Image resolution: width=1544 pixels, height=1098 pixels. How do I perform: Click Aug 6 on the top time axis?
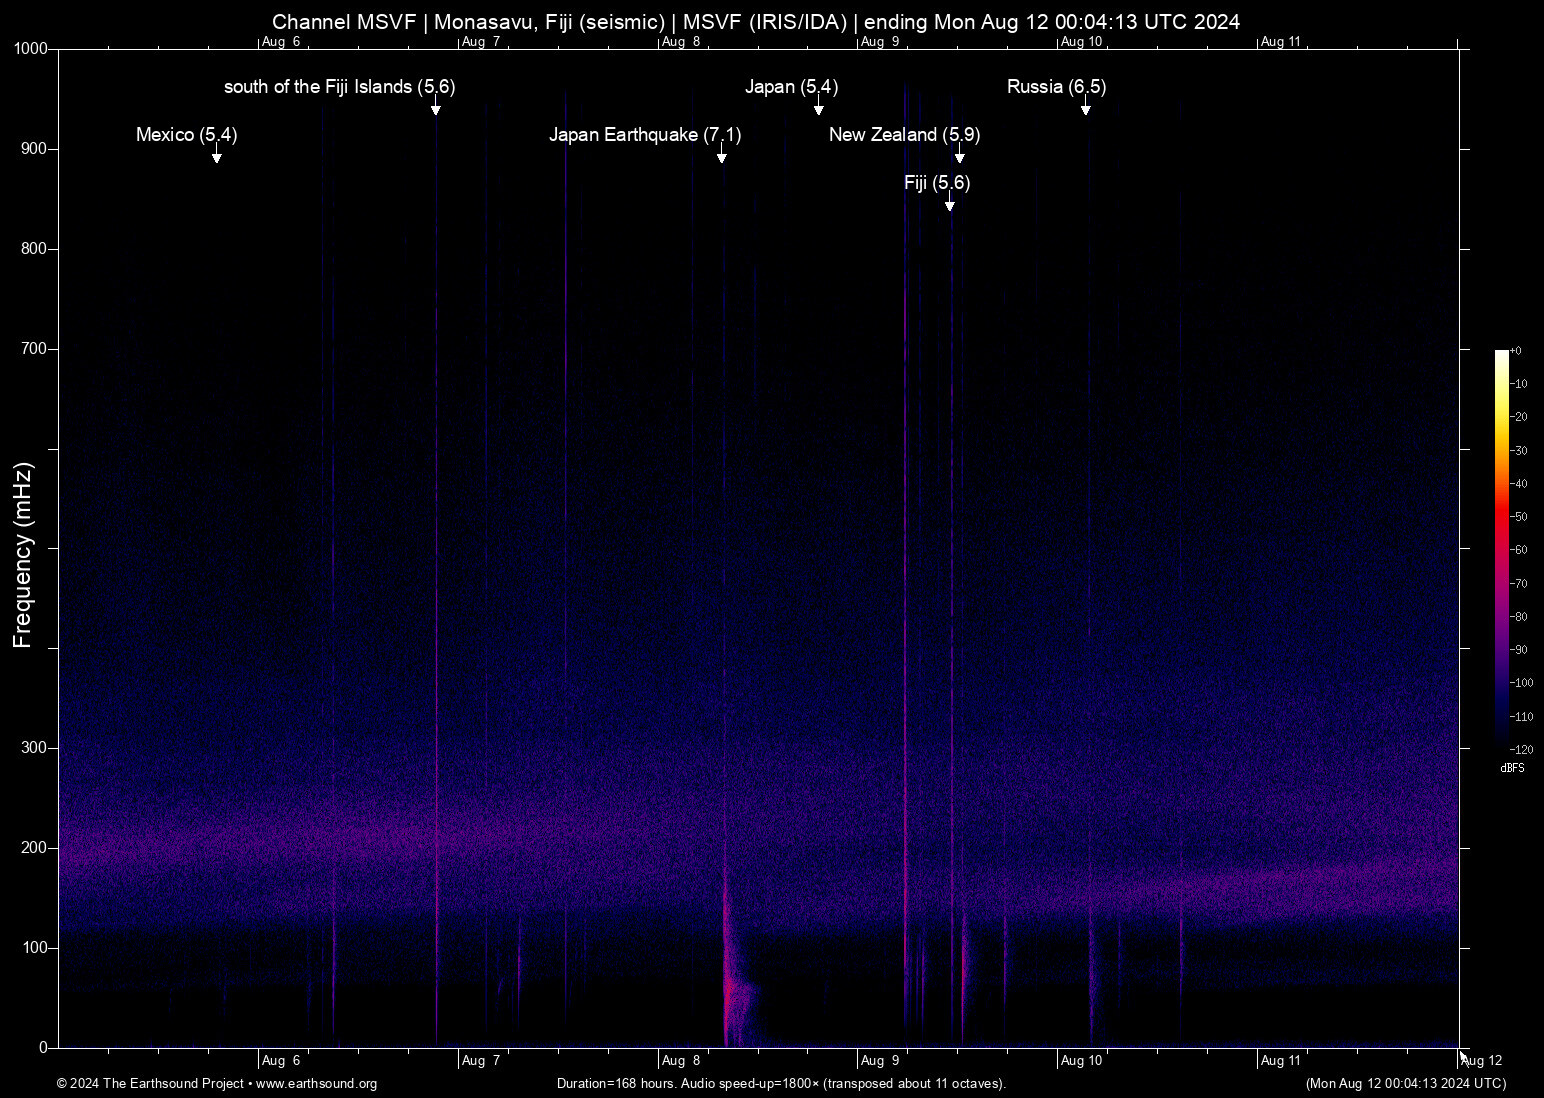(x=281, y=42)
